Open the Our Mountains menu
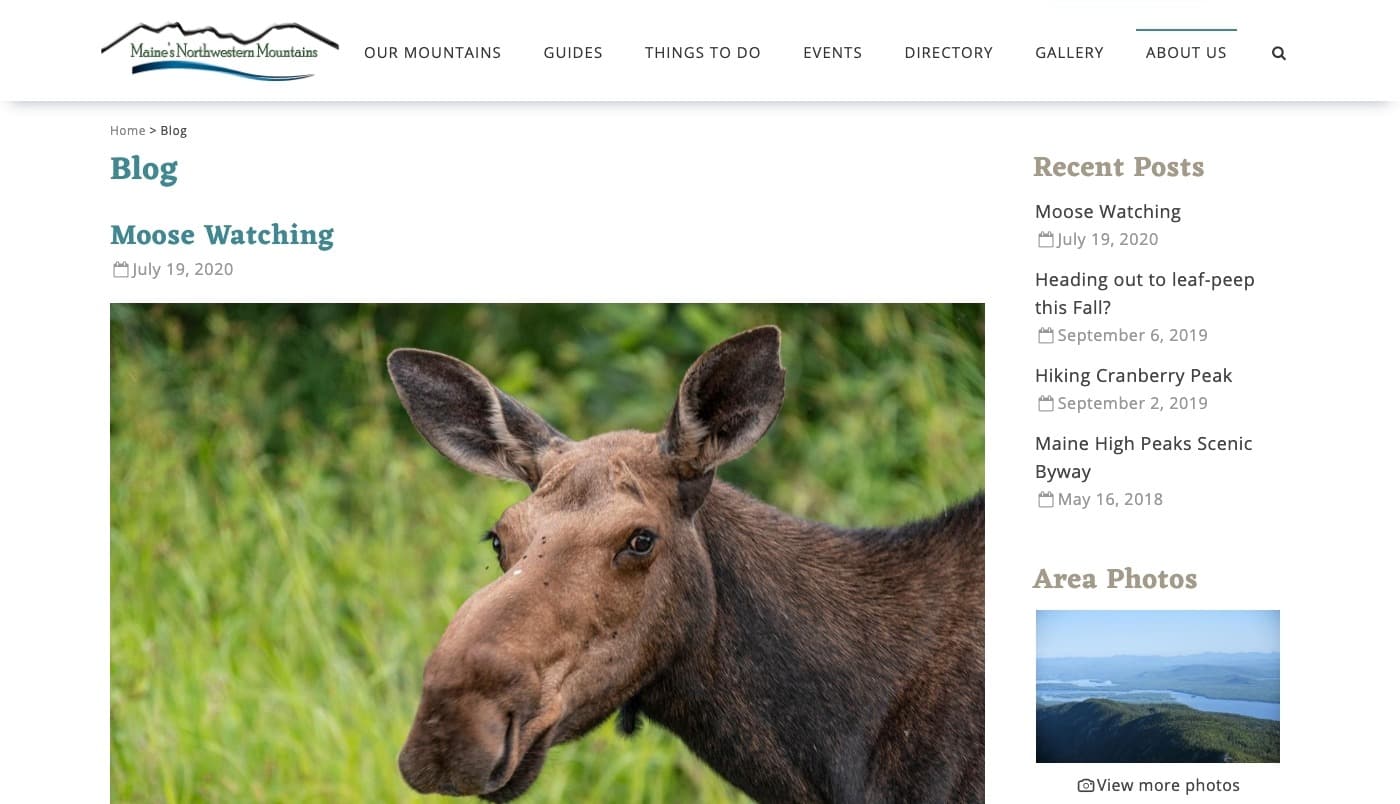1400x804 pixels. (432, 53)
